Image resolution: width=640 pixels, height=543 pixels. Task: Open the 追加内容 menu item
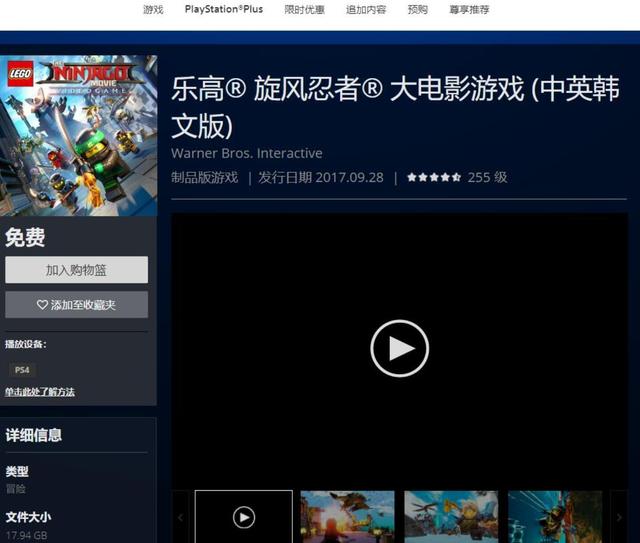tap(366, 9)
